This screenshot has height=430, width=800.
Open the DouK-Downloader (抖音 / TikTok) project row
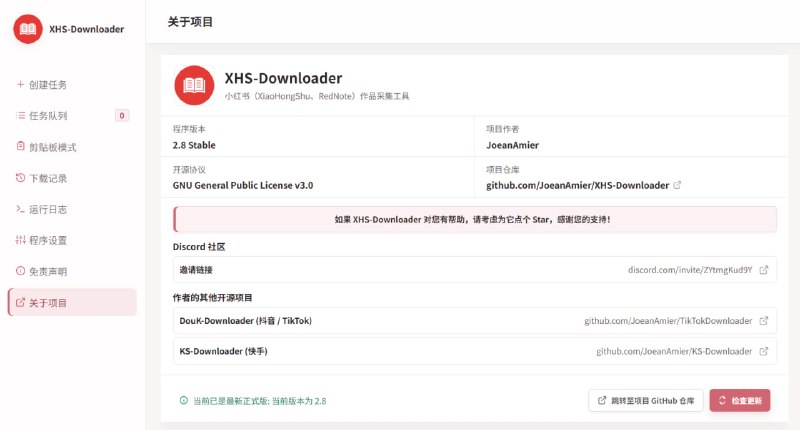(474, 321)
